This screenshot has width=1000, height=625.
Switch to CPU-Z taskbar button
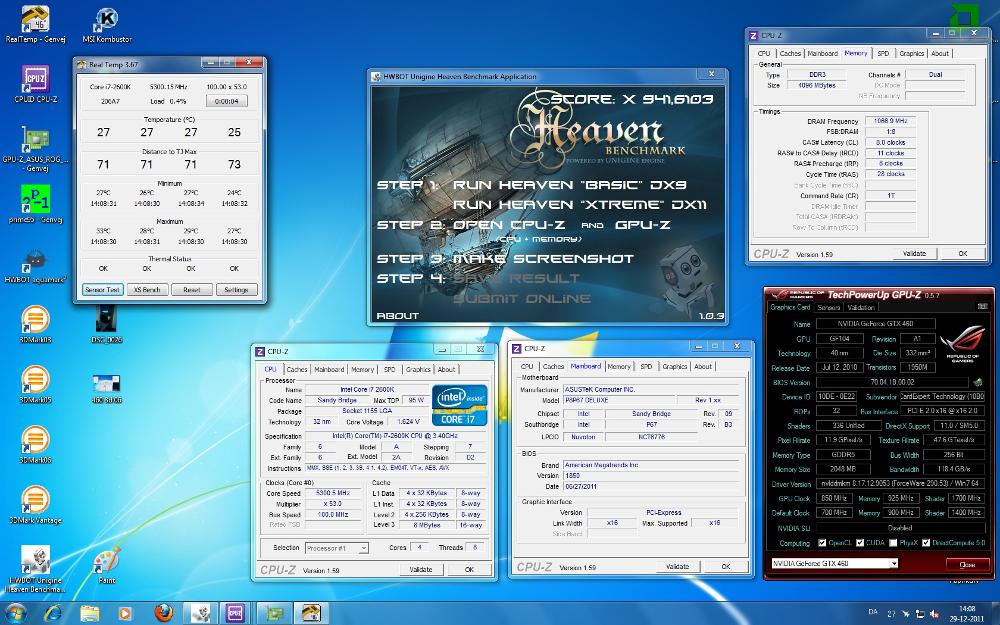[236, 614]
